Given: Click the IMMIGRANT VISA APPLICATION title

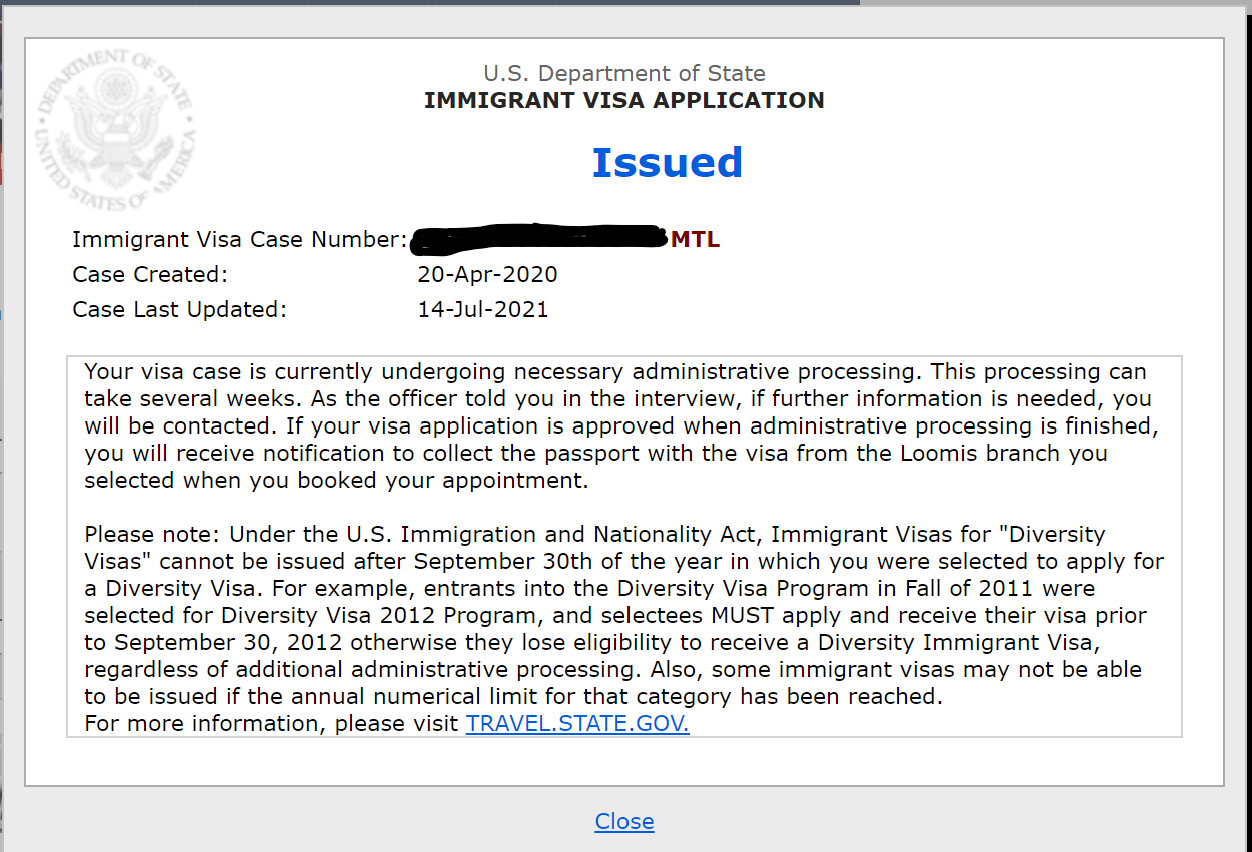Looking at the screenshot, I should click(x=624, y=100).
